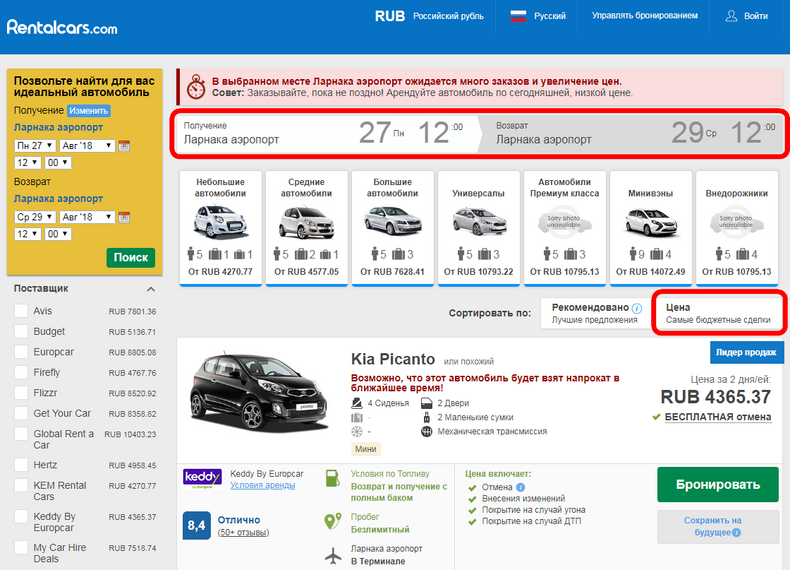Click the Russian flag icon

tap(518, 16)
